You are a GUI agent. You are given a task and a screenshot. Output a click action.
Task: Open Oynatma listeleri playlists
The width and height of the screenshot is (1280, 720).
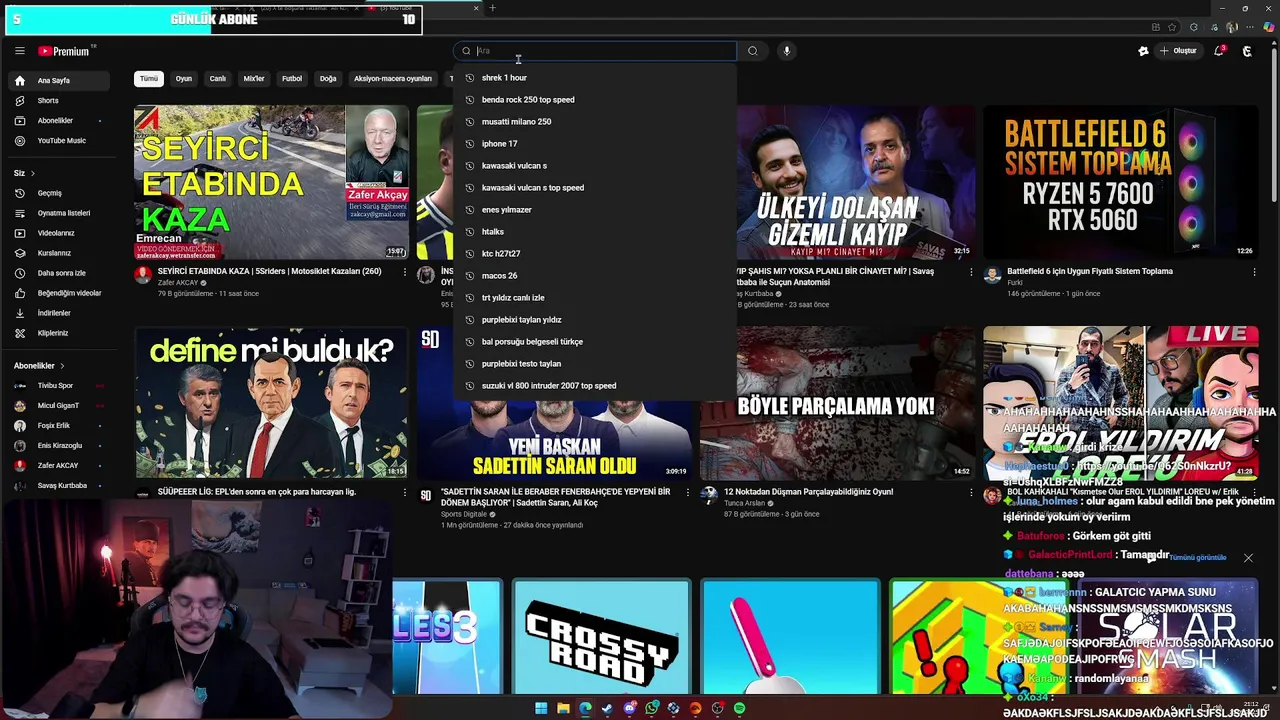[58, 213]
